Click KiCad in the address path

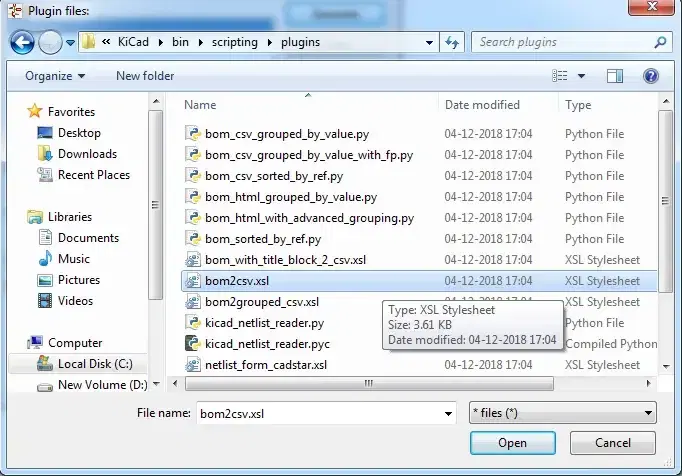[133, 42]
